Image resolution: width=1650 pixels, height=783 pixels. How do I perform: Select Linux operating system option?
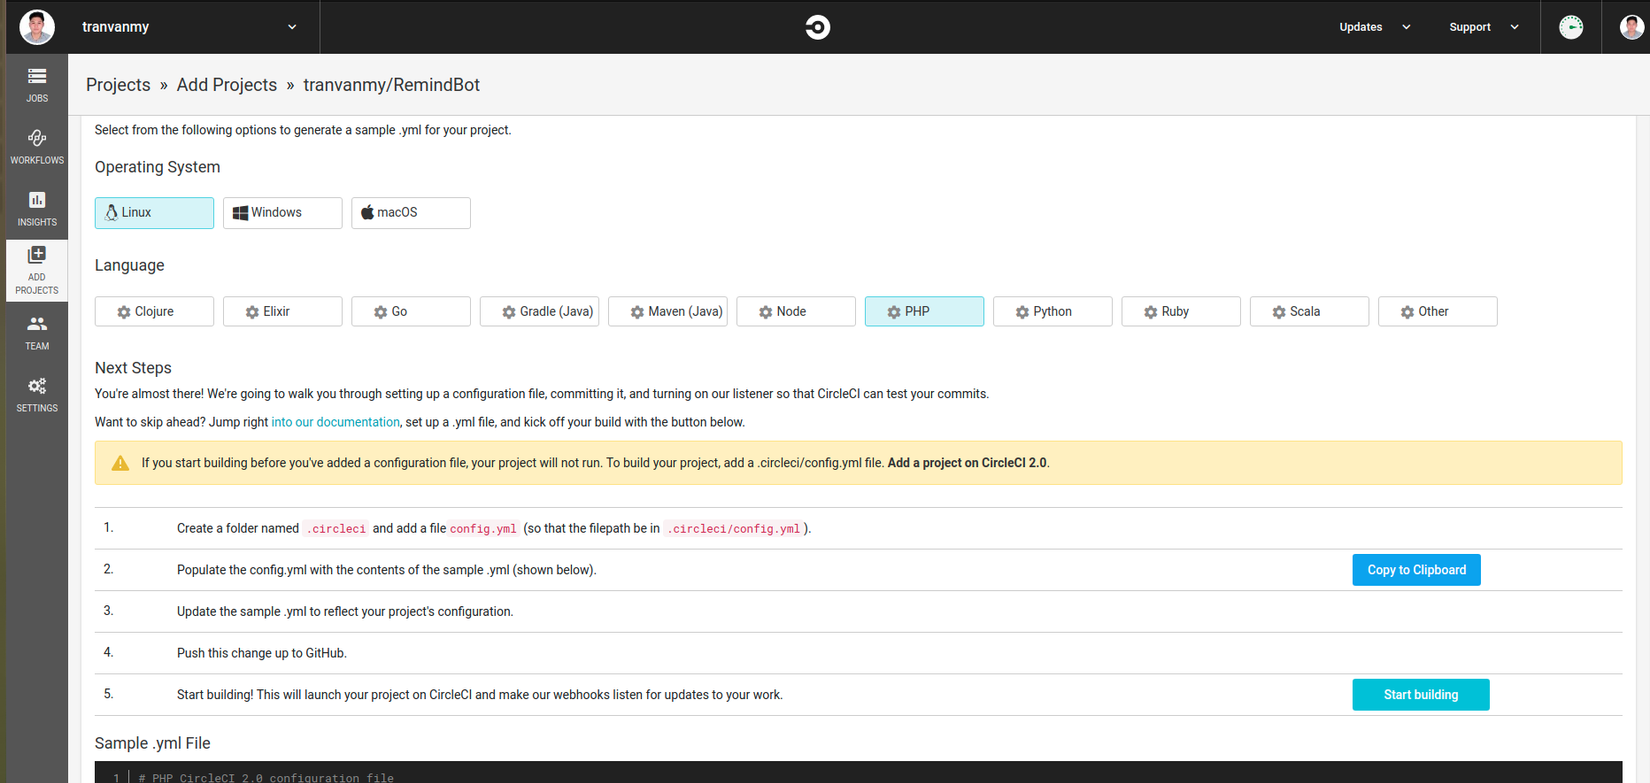[154, 213]
